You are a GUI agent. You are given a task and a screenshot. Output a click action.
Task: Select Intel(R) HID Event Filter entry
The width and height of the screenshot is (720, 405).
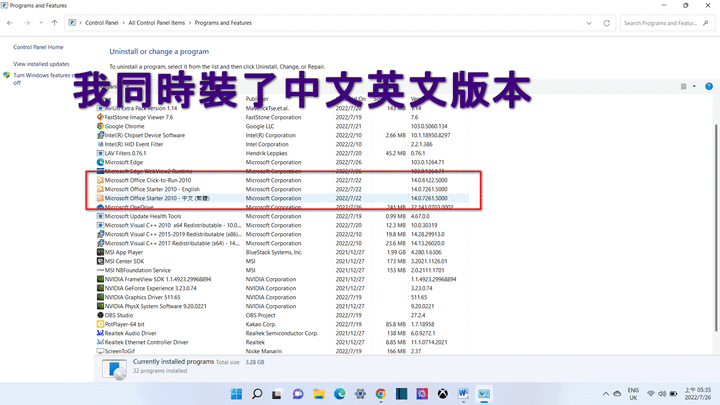281,144
